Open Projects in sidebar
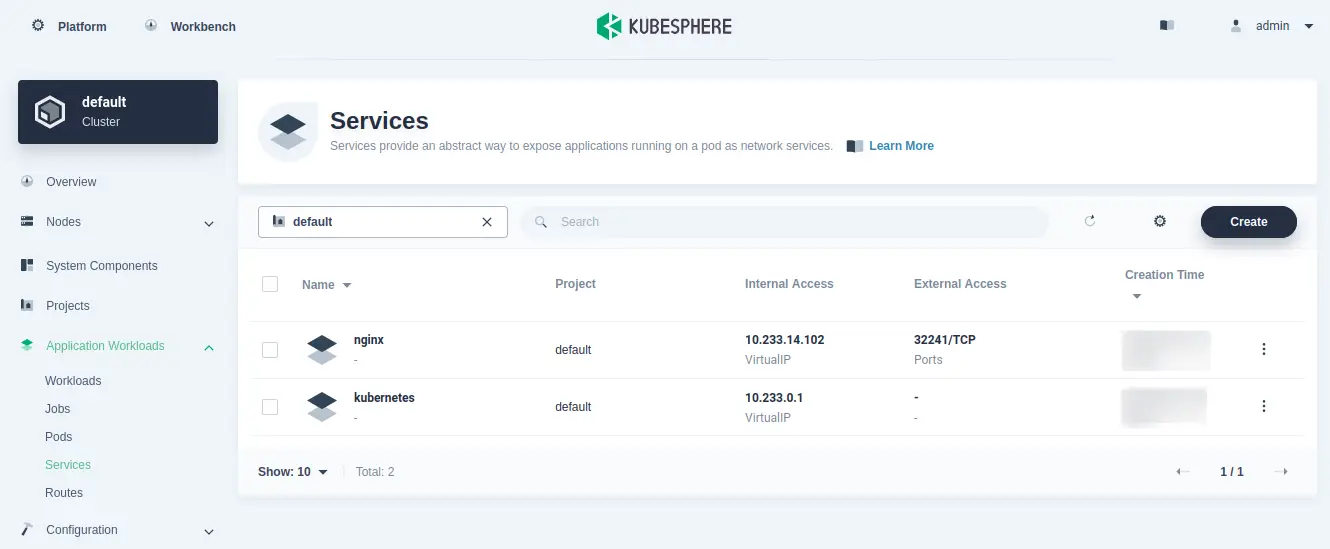 [x=68, y=306]
